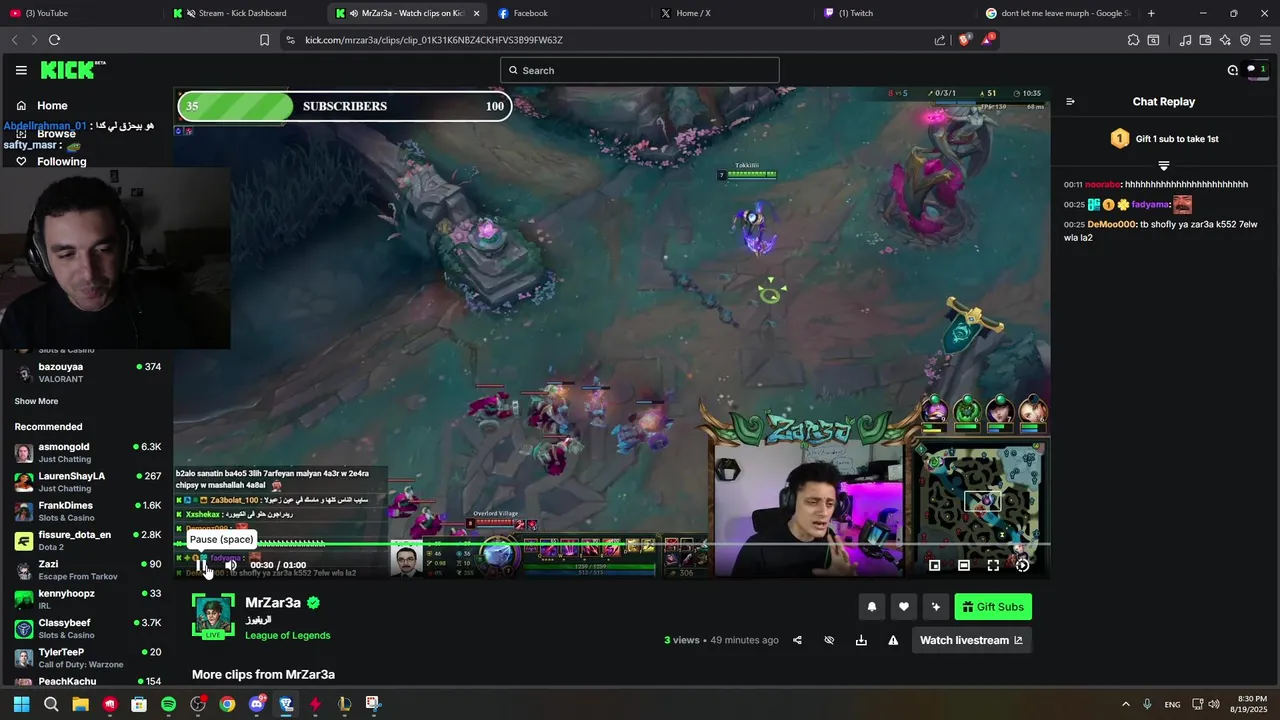Open the LaurenShayLA recommended channel
The width and height of the screenshot is (1280, 720).
pos(87,482)
